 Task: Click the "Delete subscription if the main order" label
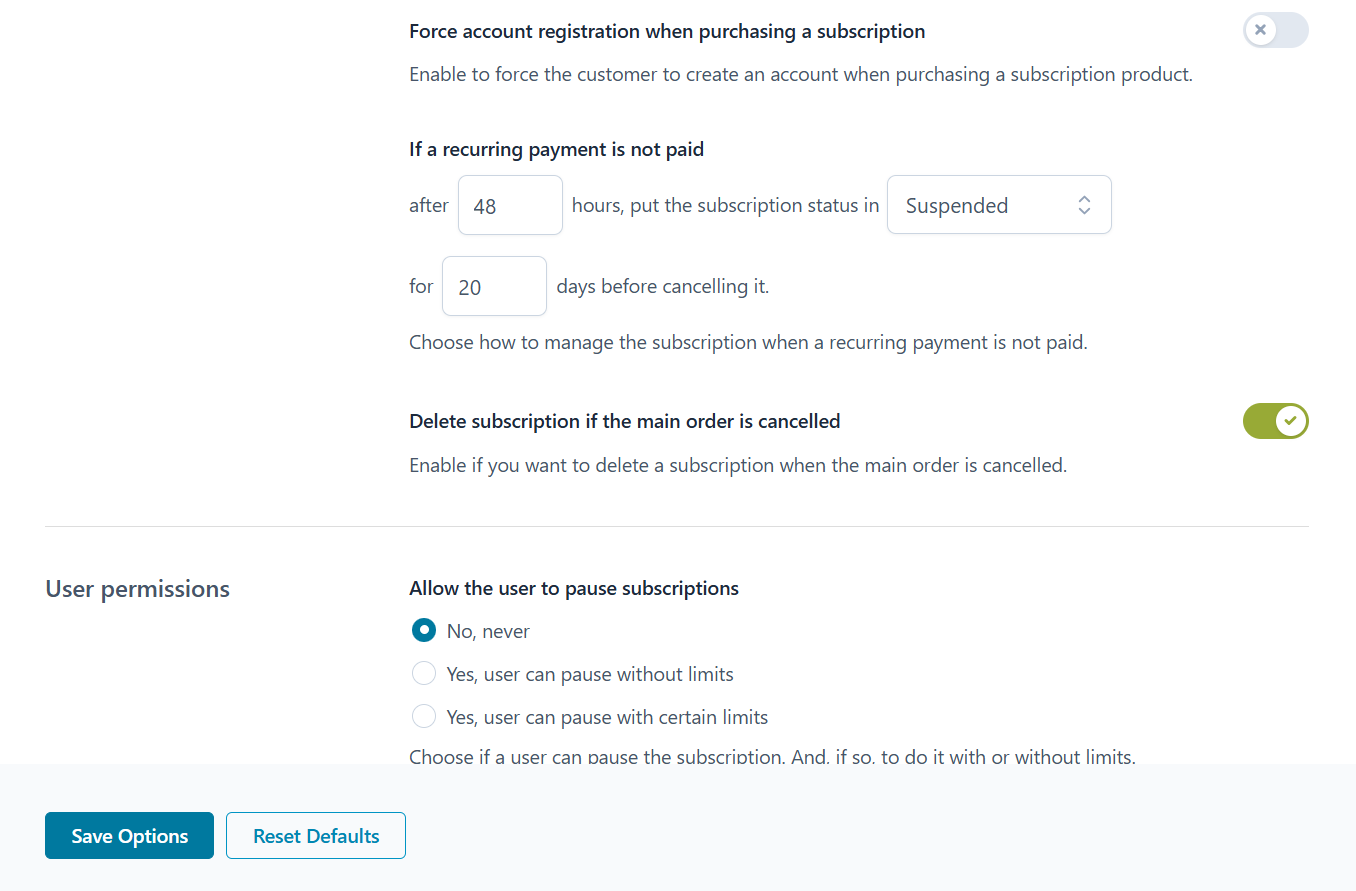624,421
